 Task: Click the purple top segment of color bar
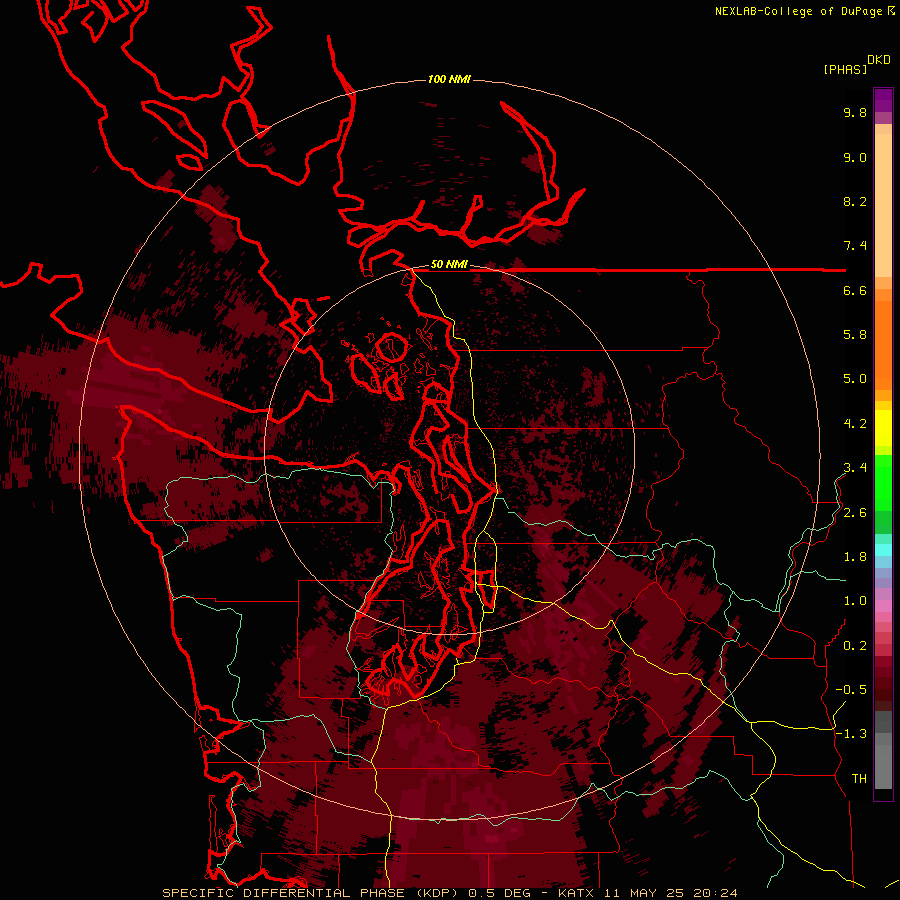pos(883,100)
